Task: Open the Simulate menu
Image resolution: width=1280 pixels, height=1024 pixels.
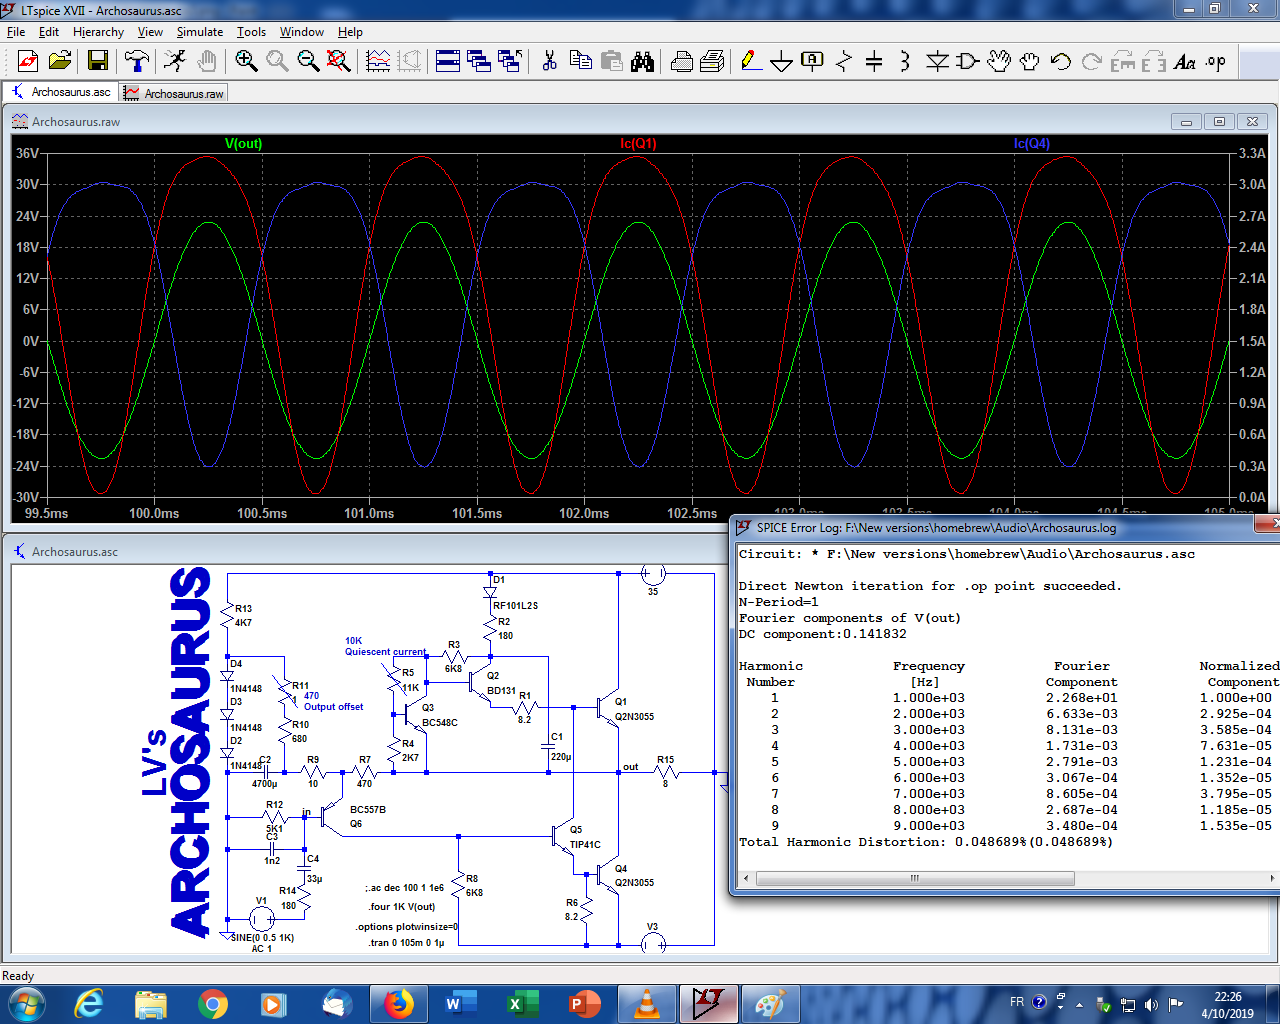Action: [x=200, y=32]
